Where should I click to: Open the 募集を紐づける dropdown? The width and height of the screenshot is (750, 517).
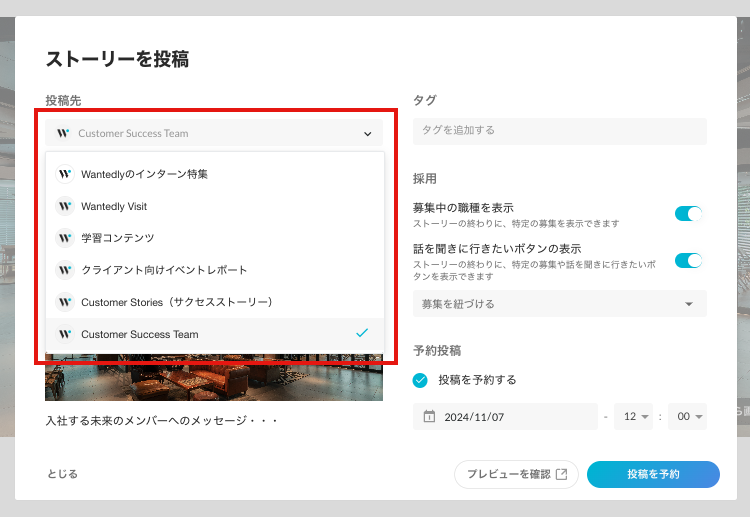[560, 304]
